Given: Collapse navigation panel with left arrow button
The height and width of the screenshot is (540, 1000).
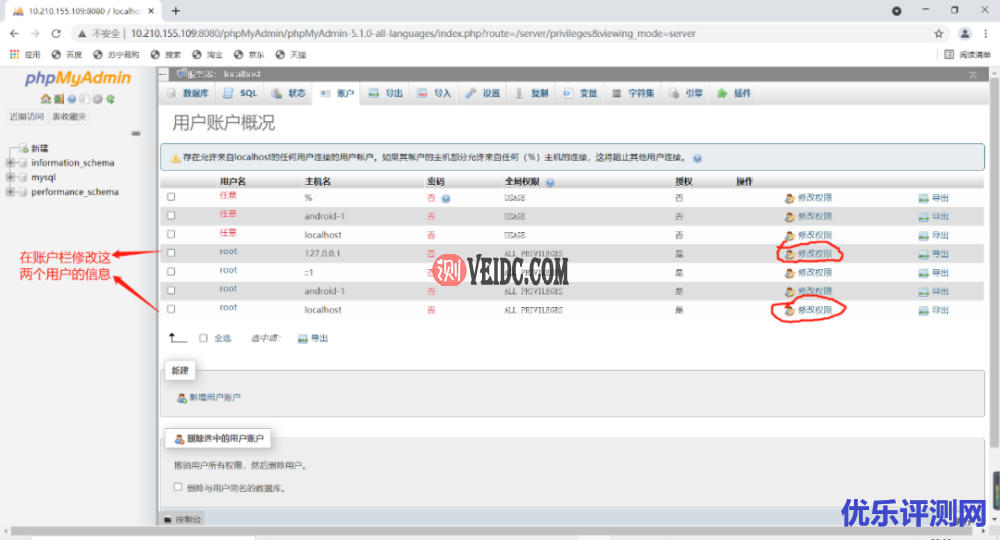Looking at the screenshot, I should coord(163,75).
